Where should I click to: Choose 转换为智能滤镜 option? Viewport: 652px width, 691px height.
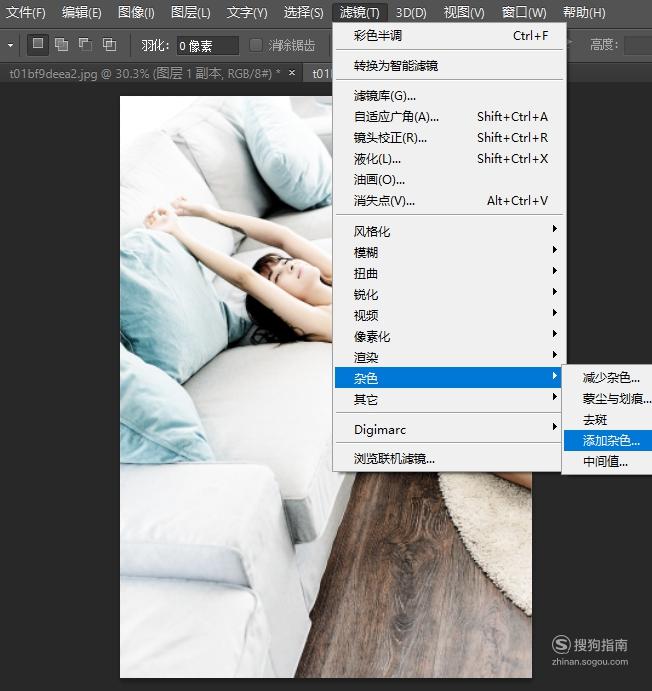coord(449,66)
